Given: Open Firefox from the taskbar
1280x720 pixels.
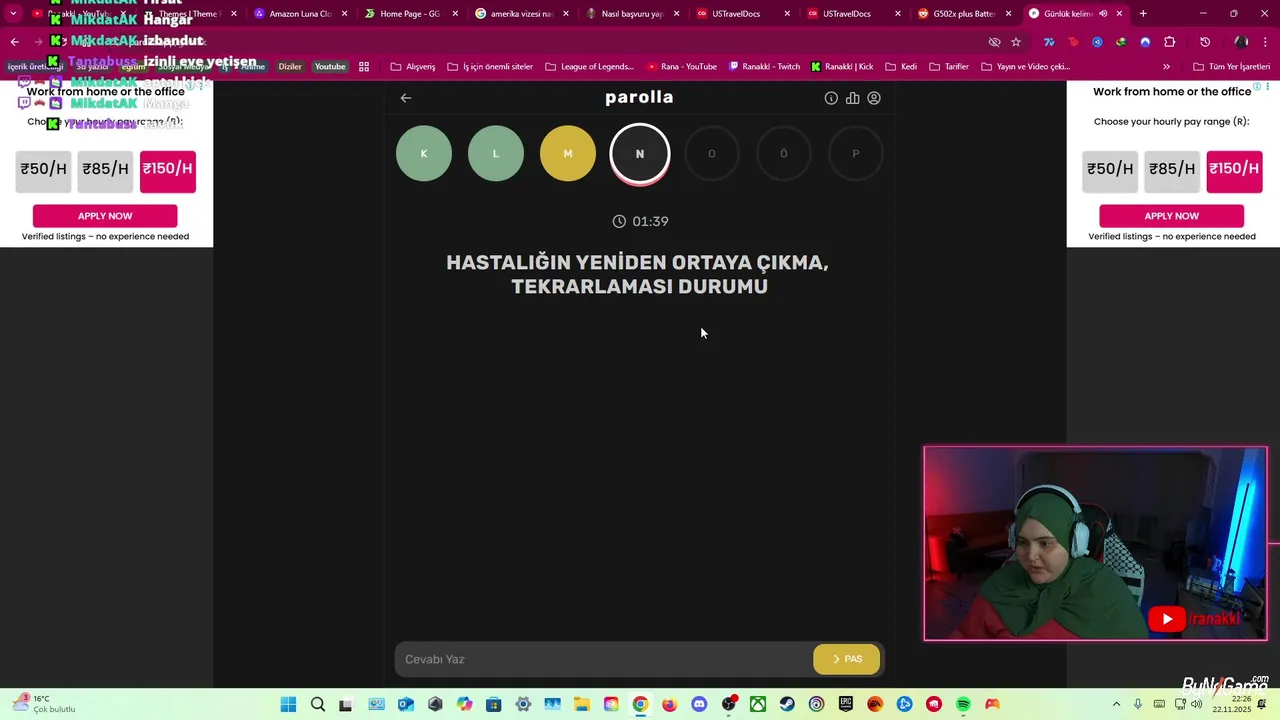Looking at the screenshot, I should click(x=670, y=705).
